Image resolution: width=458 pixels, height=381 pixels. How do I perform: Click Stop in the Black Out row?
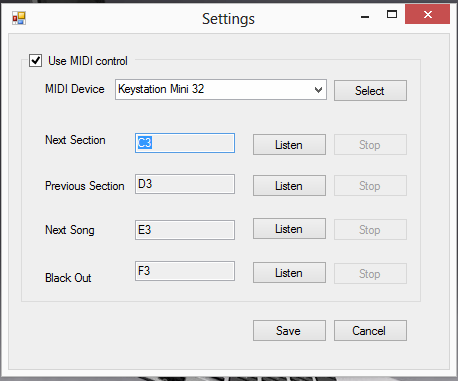point(370,274)
